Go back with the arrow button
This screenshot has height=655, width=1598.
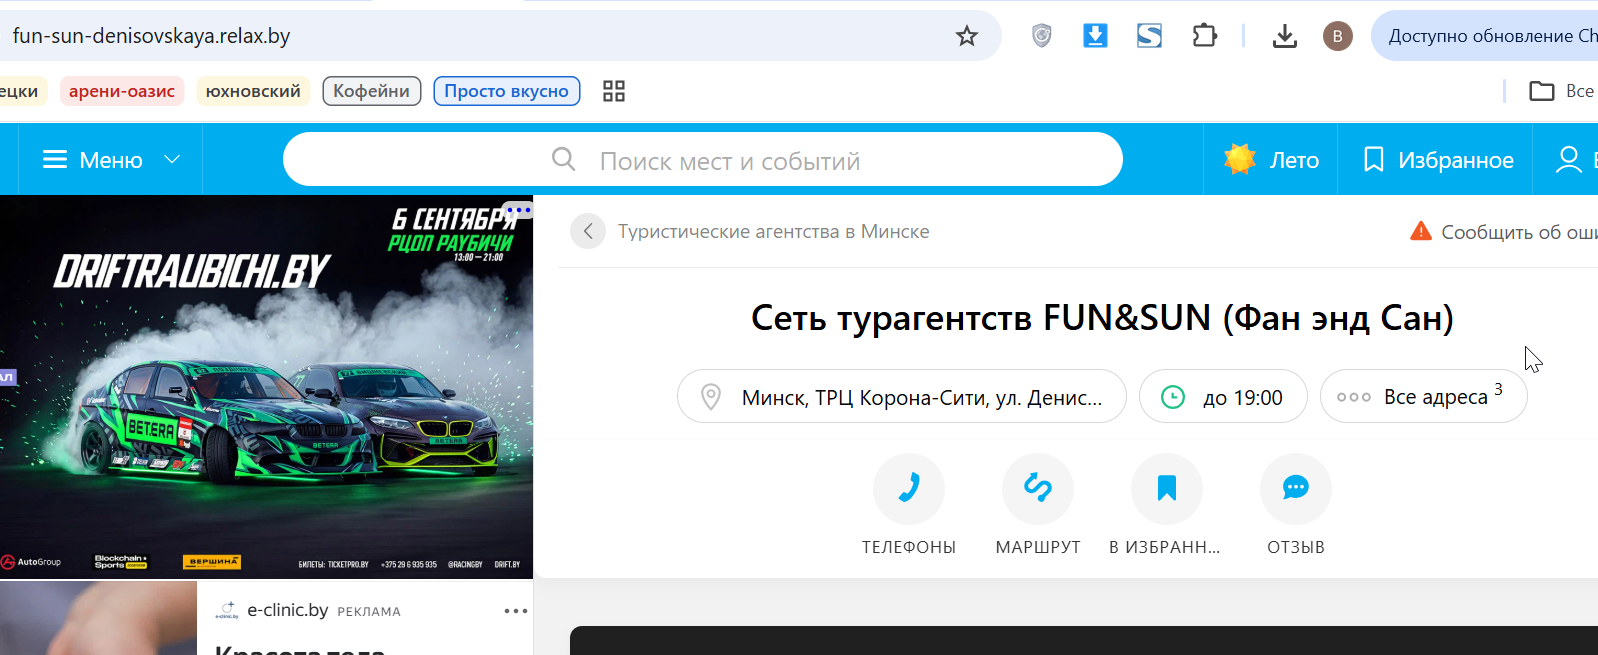tap(588, 232)
